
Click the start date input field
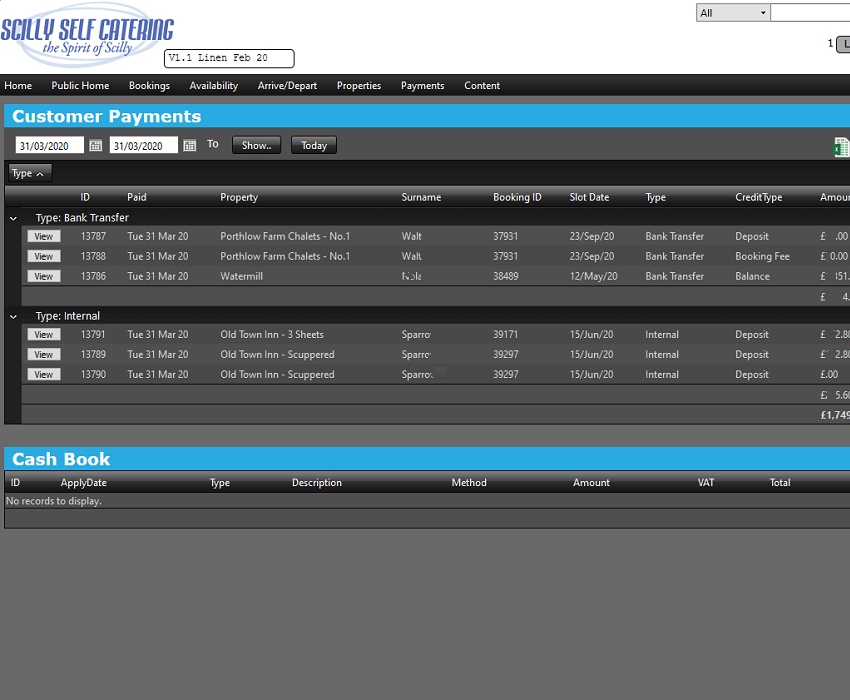pyautogui.click(x=50, y=146)
